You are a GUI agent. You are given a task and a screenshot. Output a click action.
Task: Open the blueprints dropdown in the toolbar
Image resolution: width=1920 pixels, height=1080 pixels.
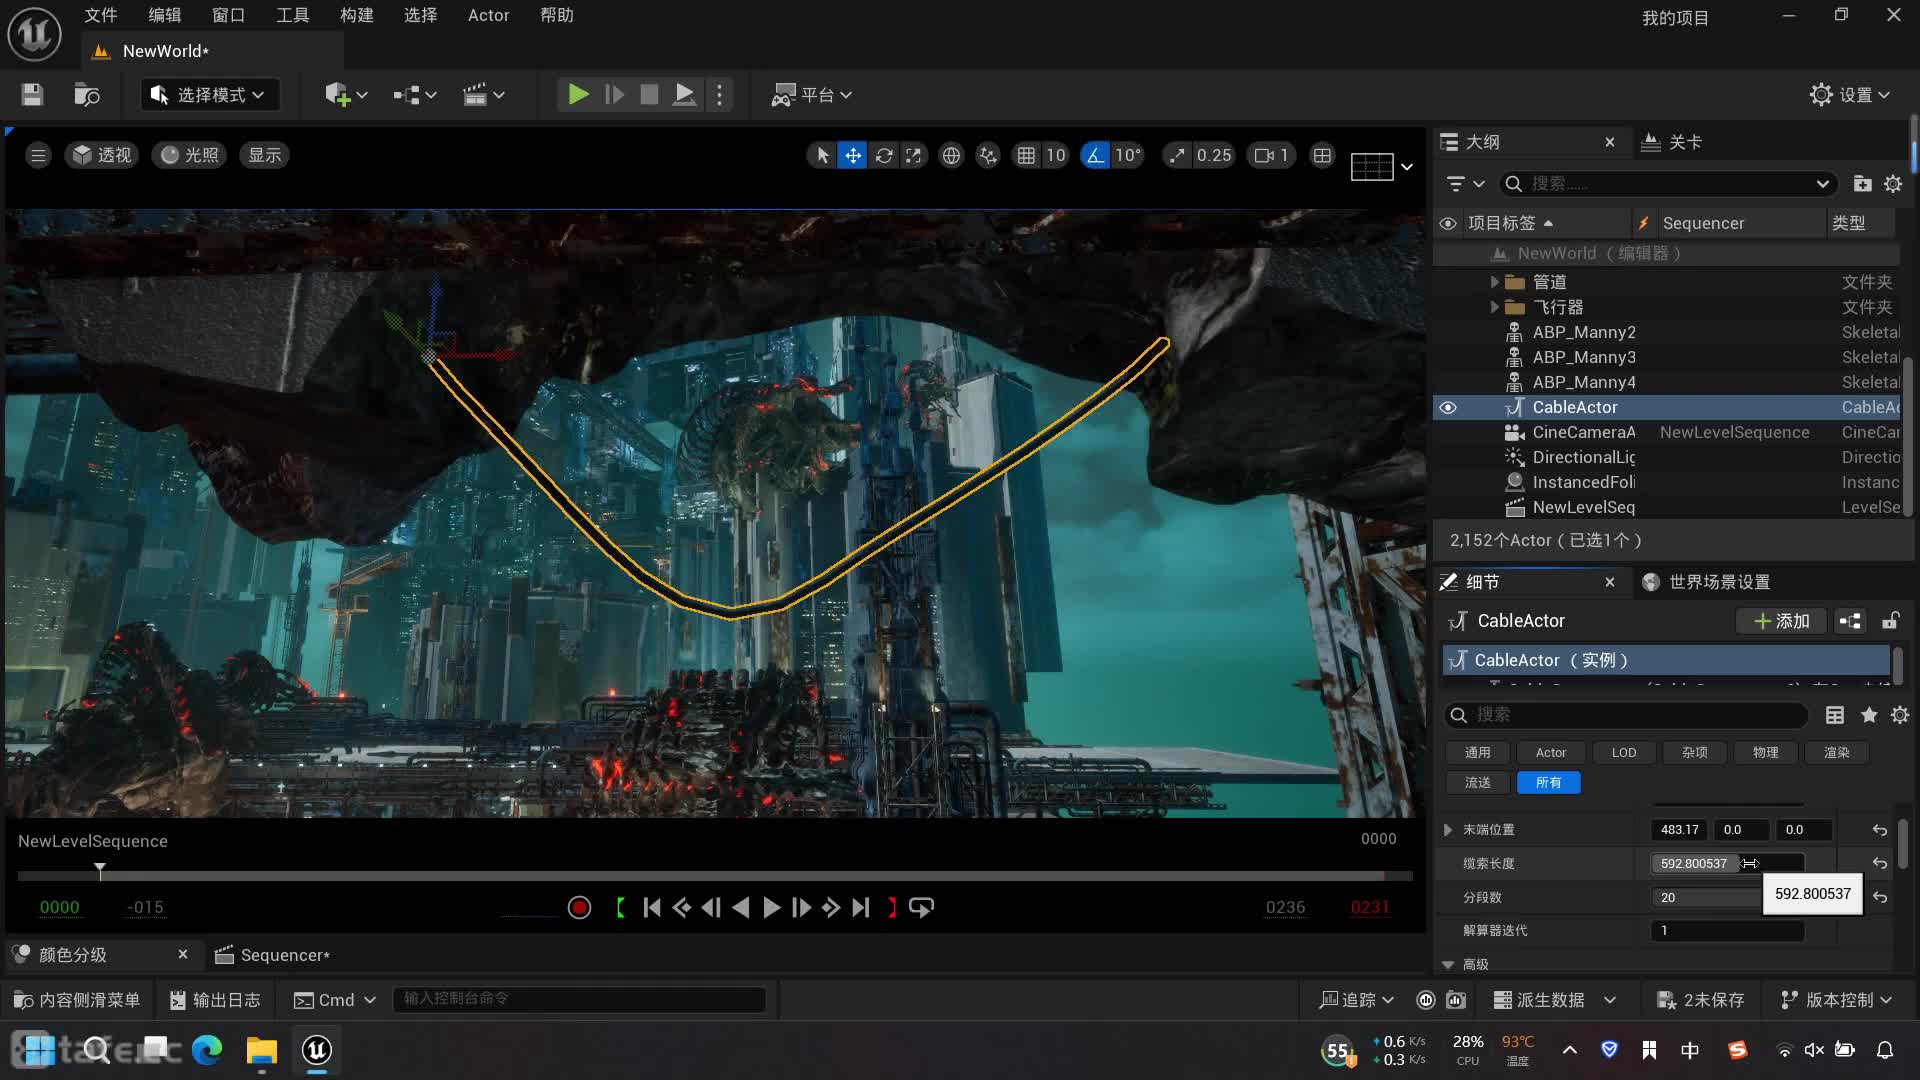[x=414, y=95]
